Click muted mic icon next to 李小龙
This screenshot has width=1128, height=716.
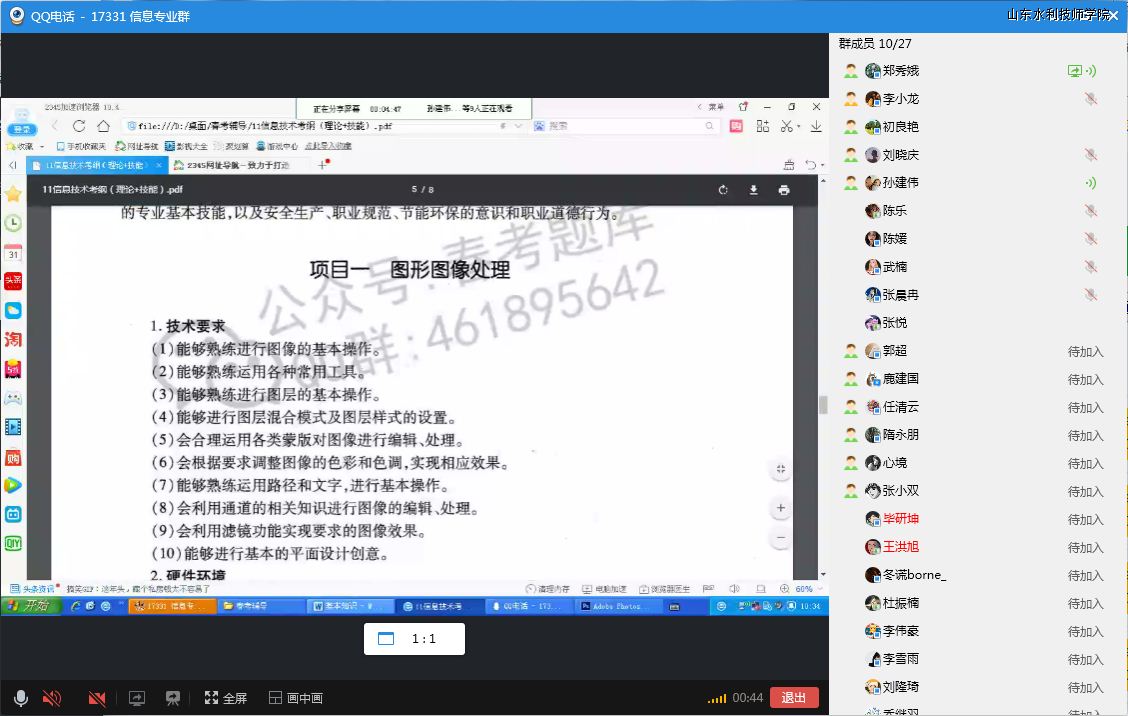tap(1090, 99)
